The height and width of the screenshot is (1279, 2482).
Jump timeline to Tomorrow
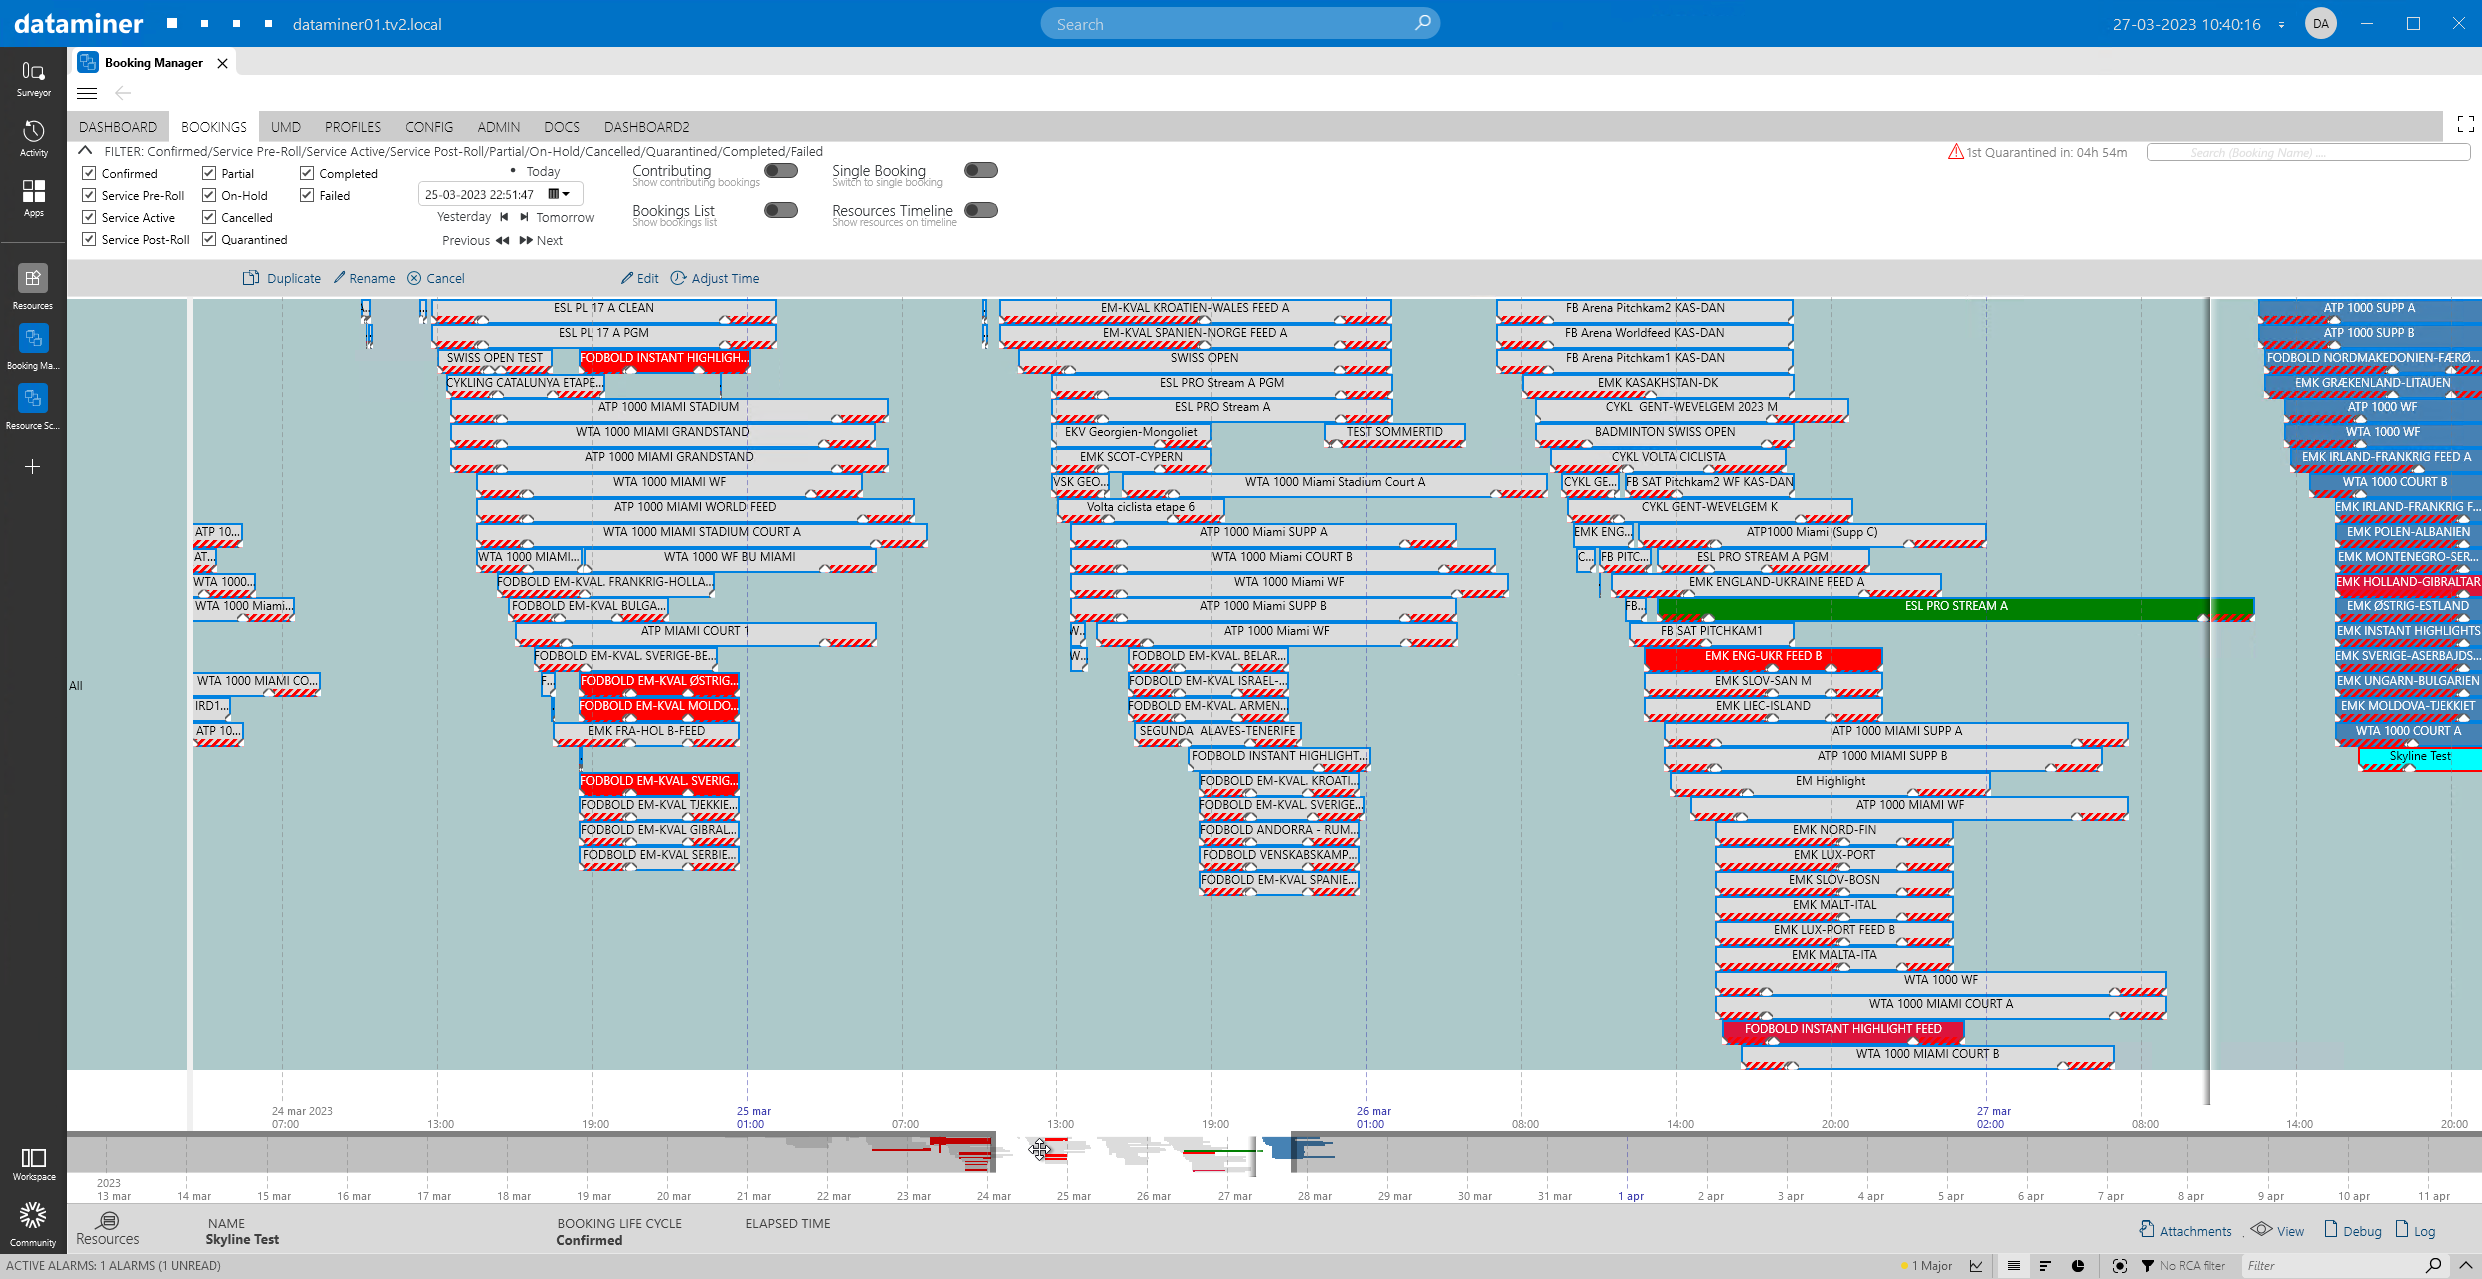click(x=558, y=217)
